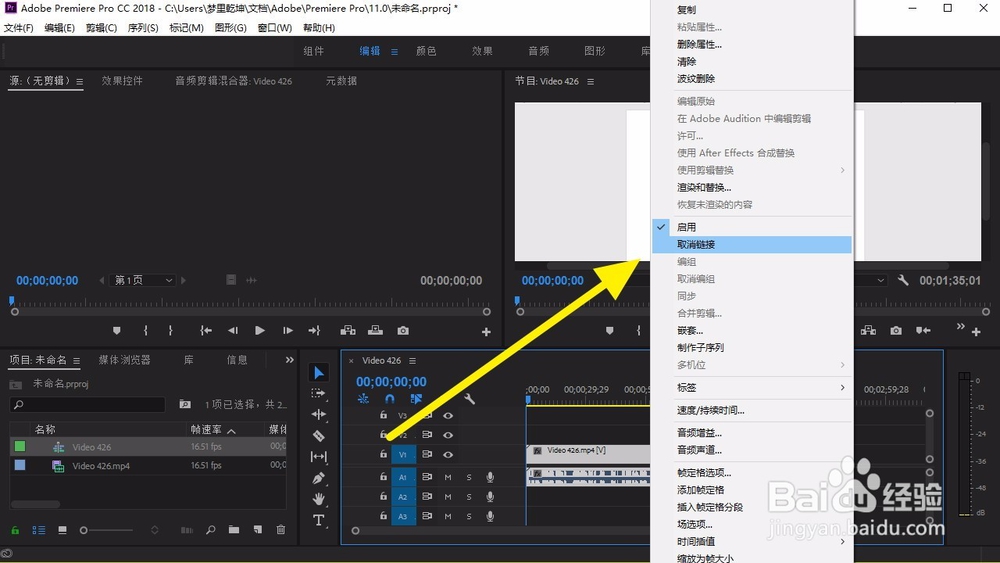Select the Hand tool

point(318,499)
